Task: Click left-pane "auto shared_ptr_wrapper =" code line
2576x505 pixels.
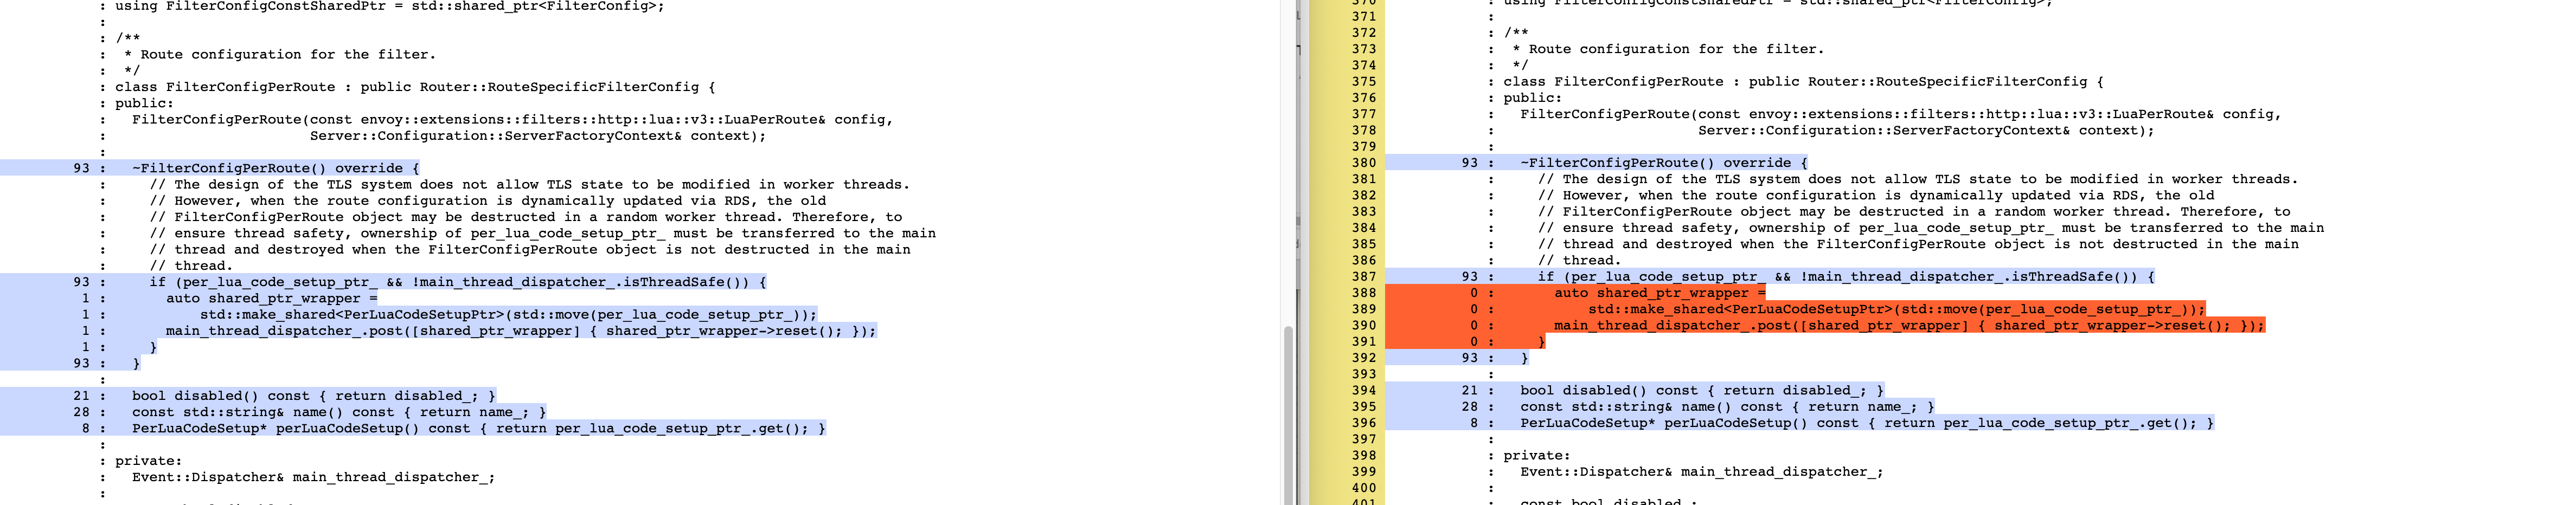Action: tap(272, 298)
